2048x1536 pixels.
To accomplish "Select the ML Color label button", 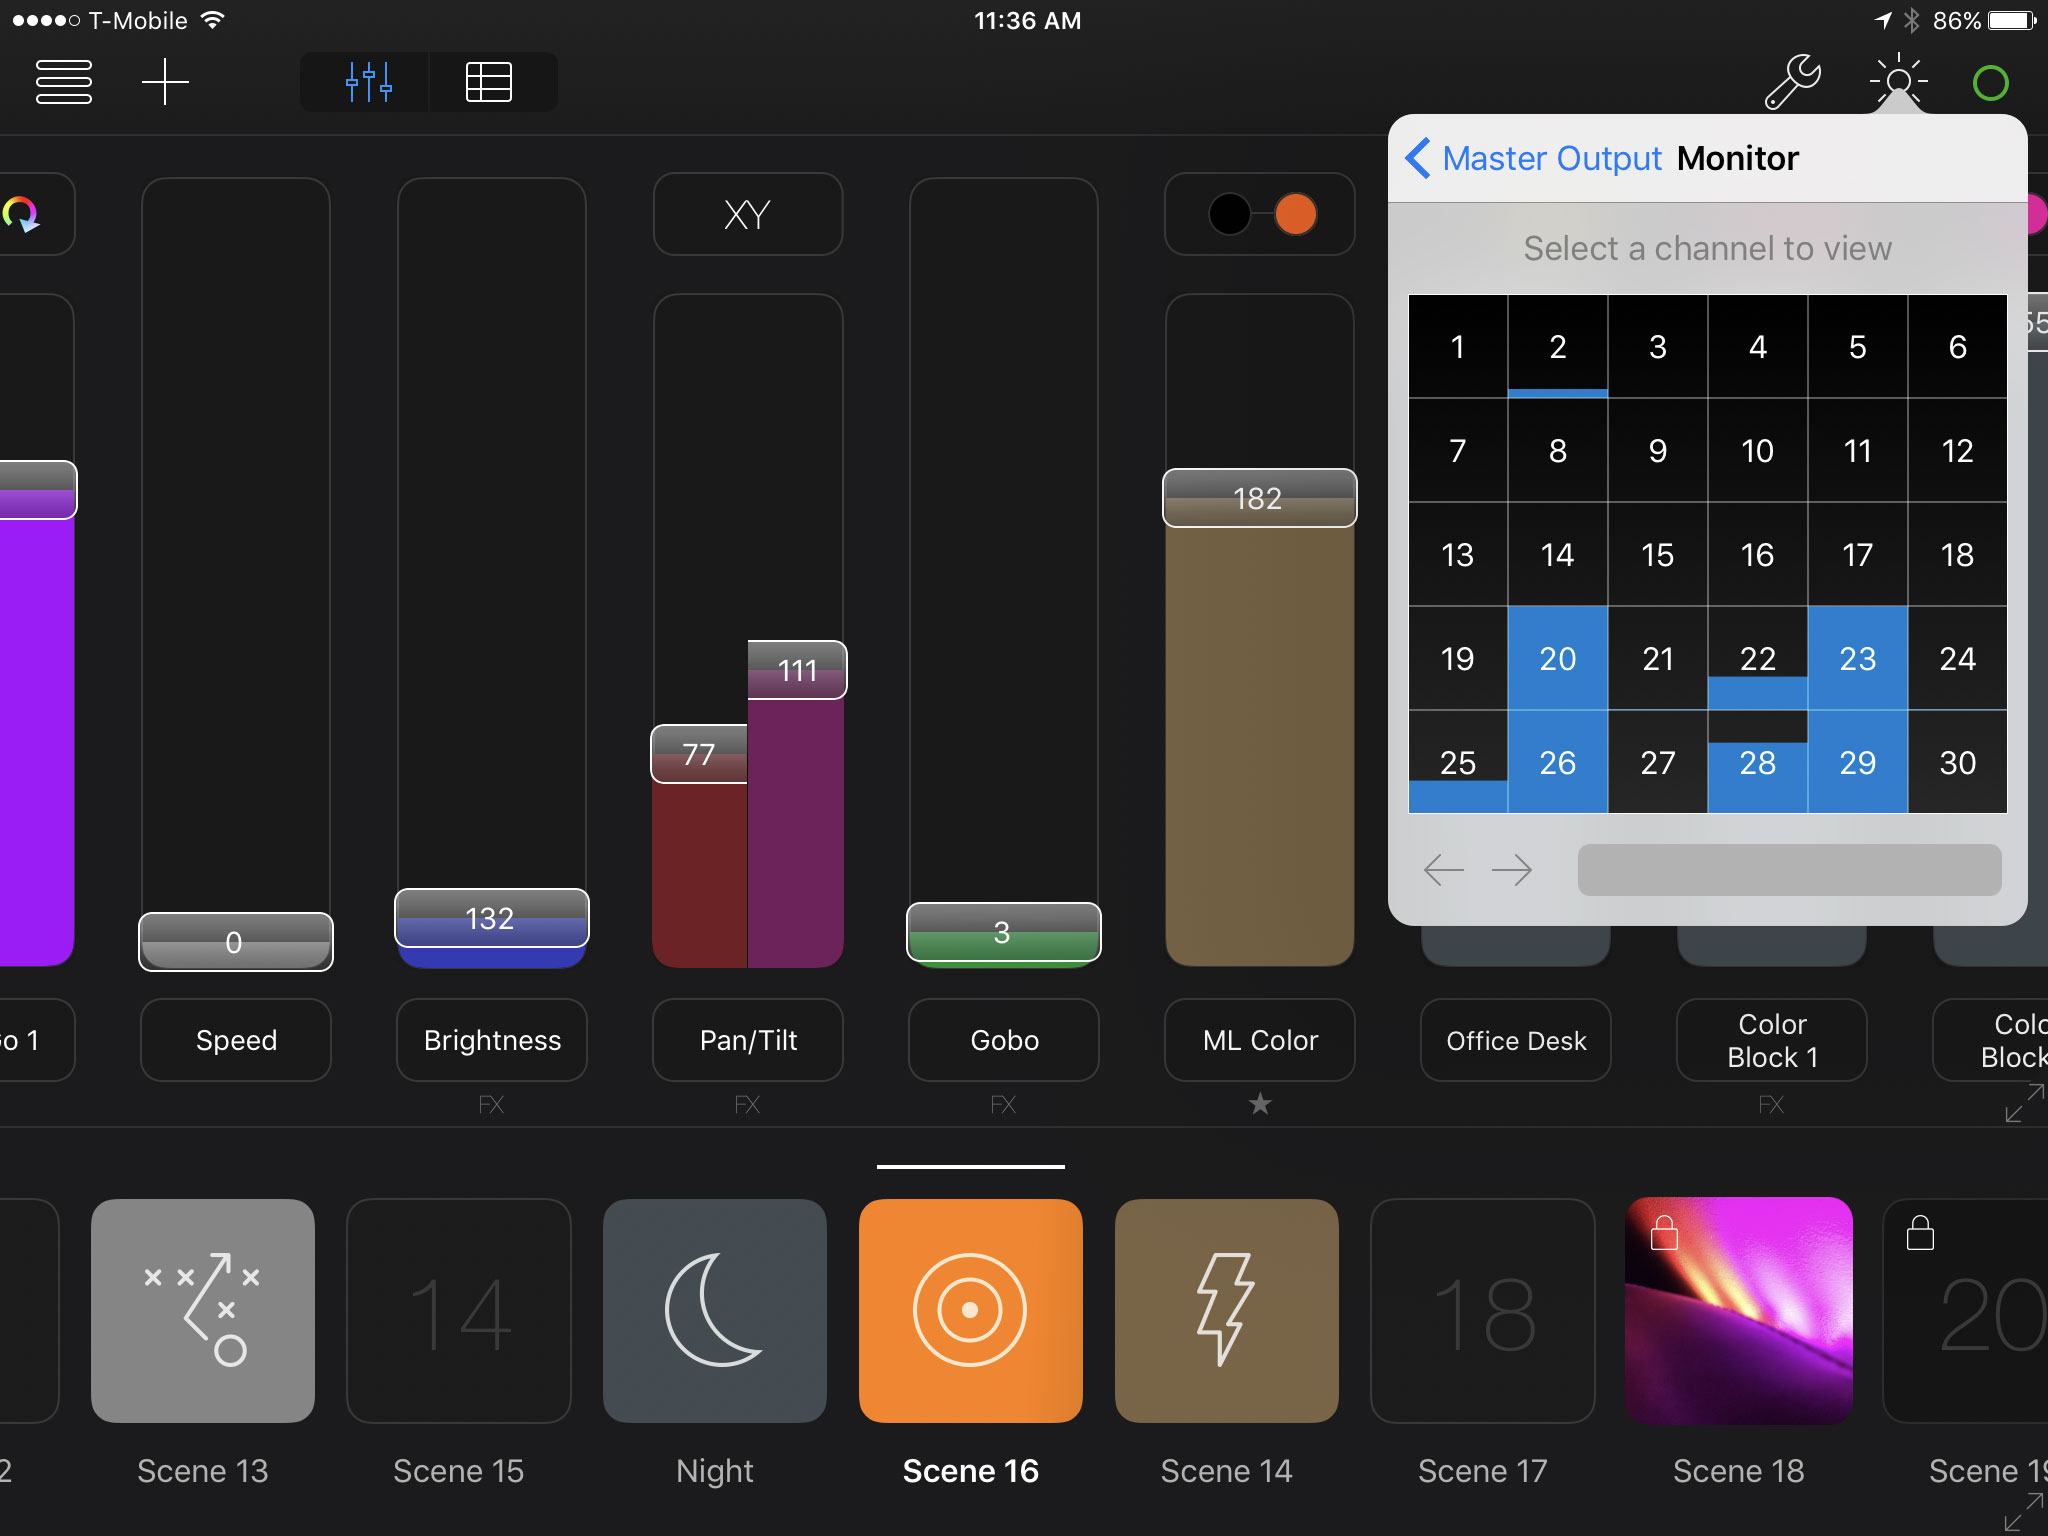I will click(1260, 1040).
